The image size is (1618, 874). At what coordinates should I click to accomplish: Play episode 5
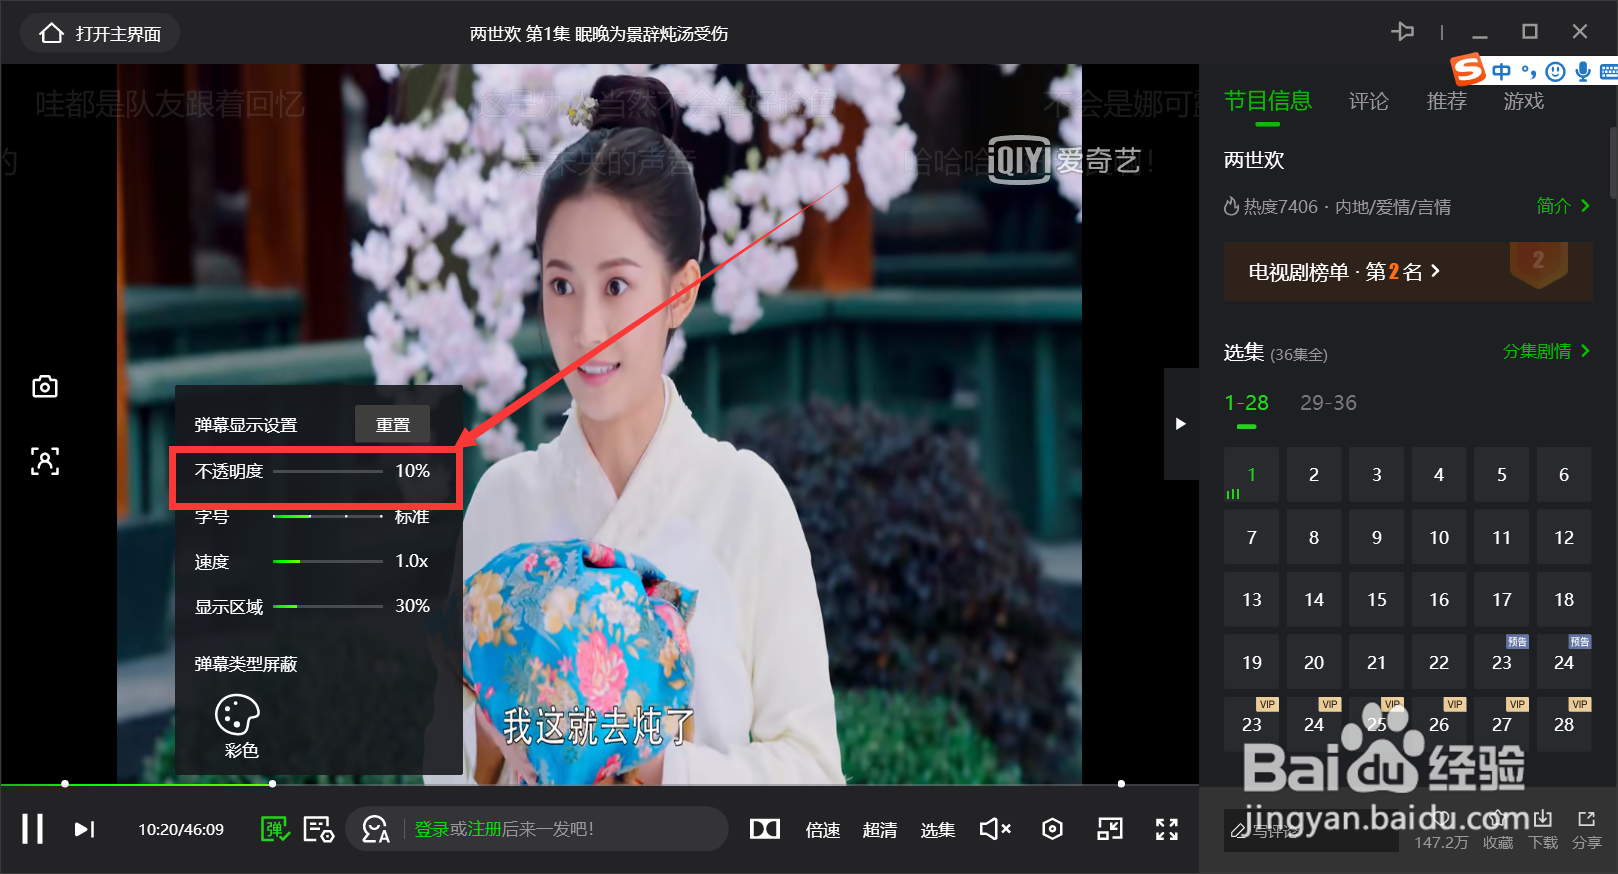pos(1501,475)
